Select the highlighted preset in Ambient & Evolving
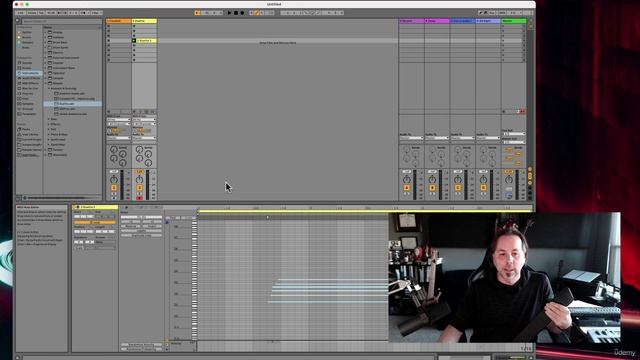Viewport: 640px width, 360px height. (x=73, y=104)
